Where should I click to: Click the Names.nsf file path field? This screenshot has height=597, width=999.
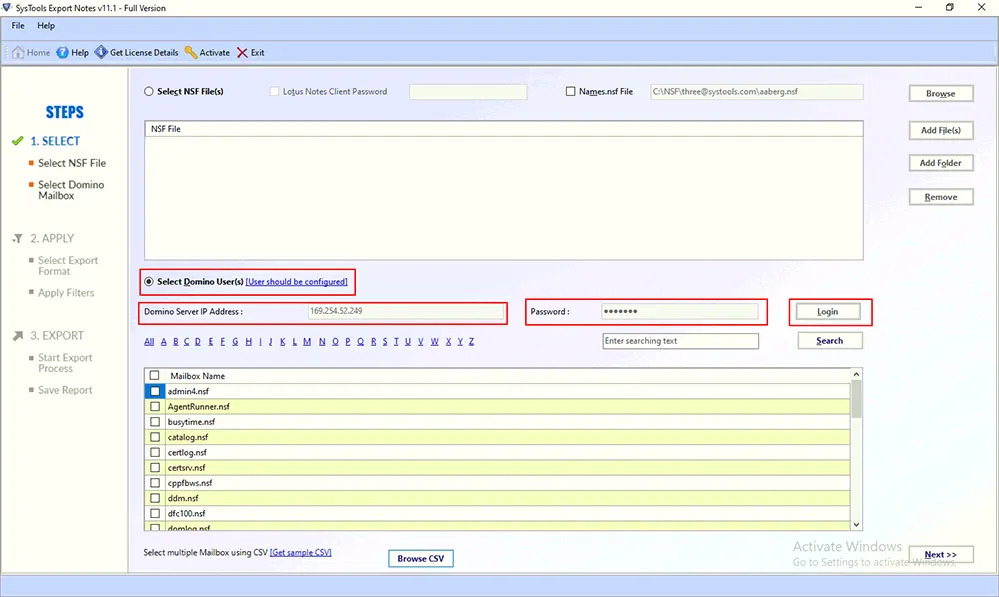click(756, 92)
